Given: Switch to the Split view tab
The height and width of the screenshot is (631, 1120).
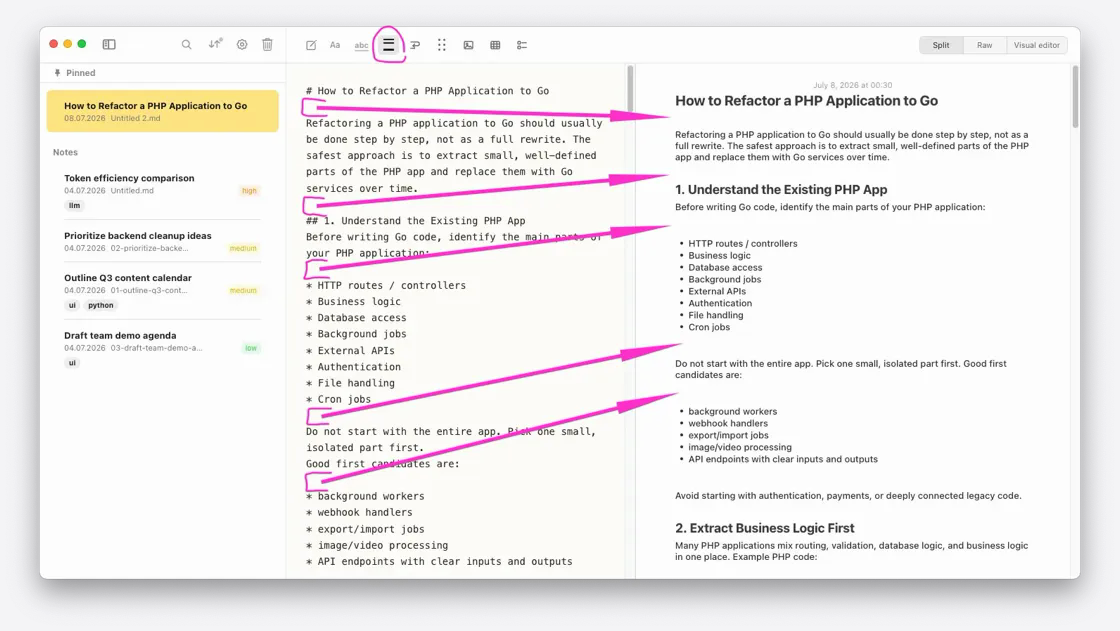Looking at the screenshot, I should pos(941,45).
